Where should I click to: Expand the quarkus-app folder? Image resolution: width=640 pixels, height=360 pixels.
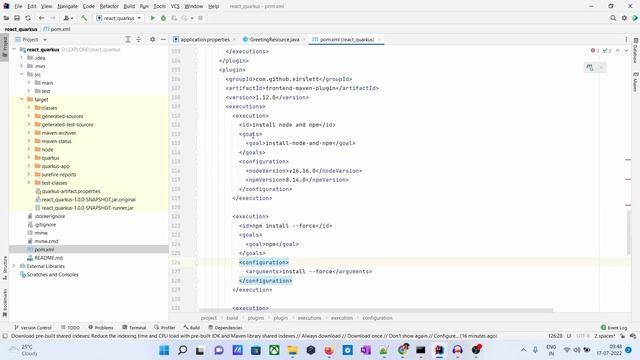[29, 166]
